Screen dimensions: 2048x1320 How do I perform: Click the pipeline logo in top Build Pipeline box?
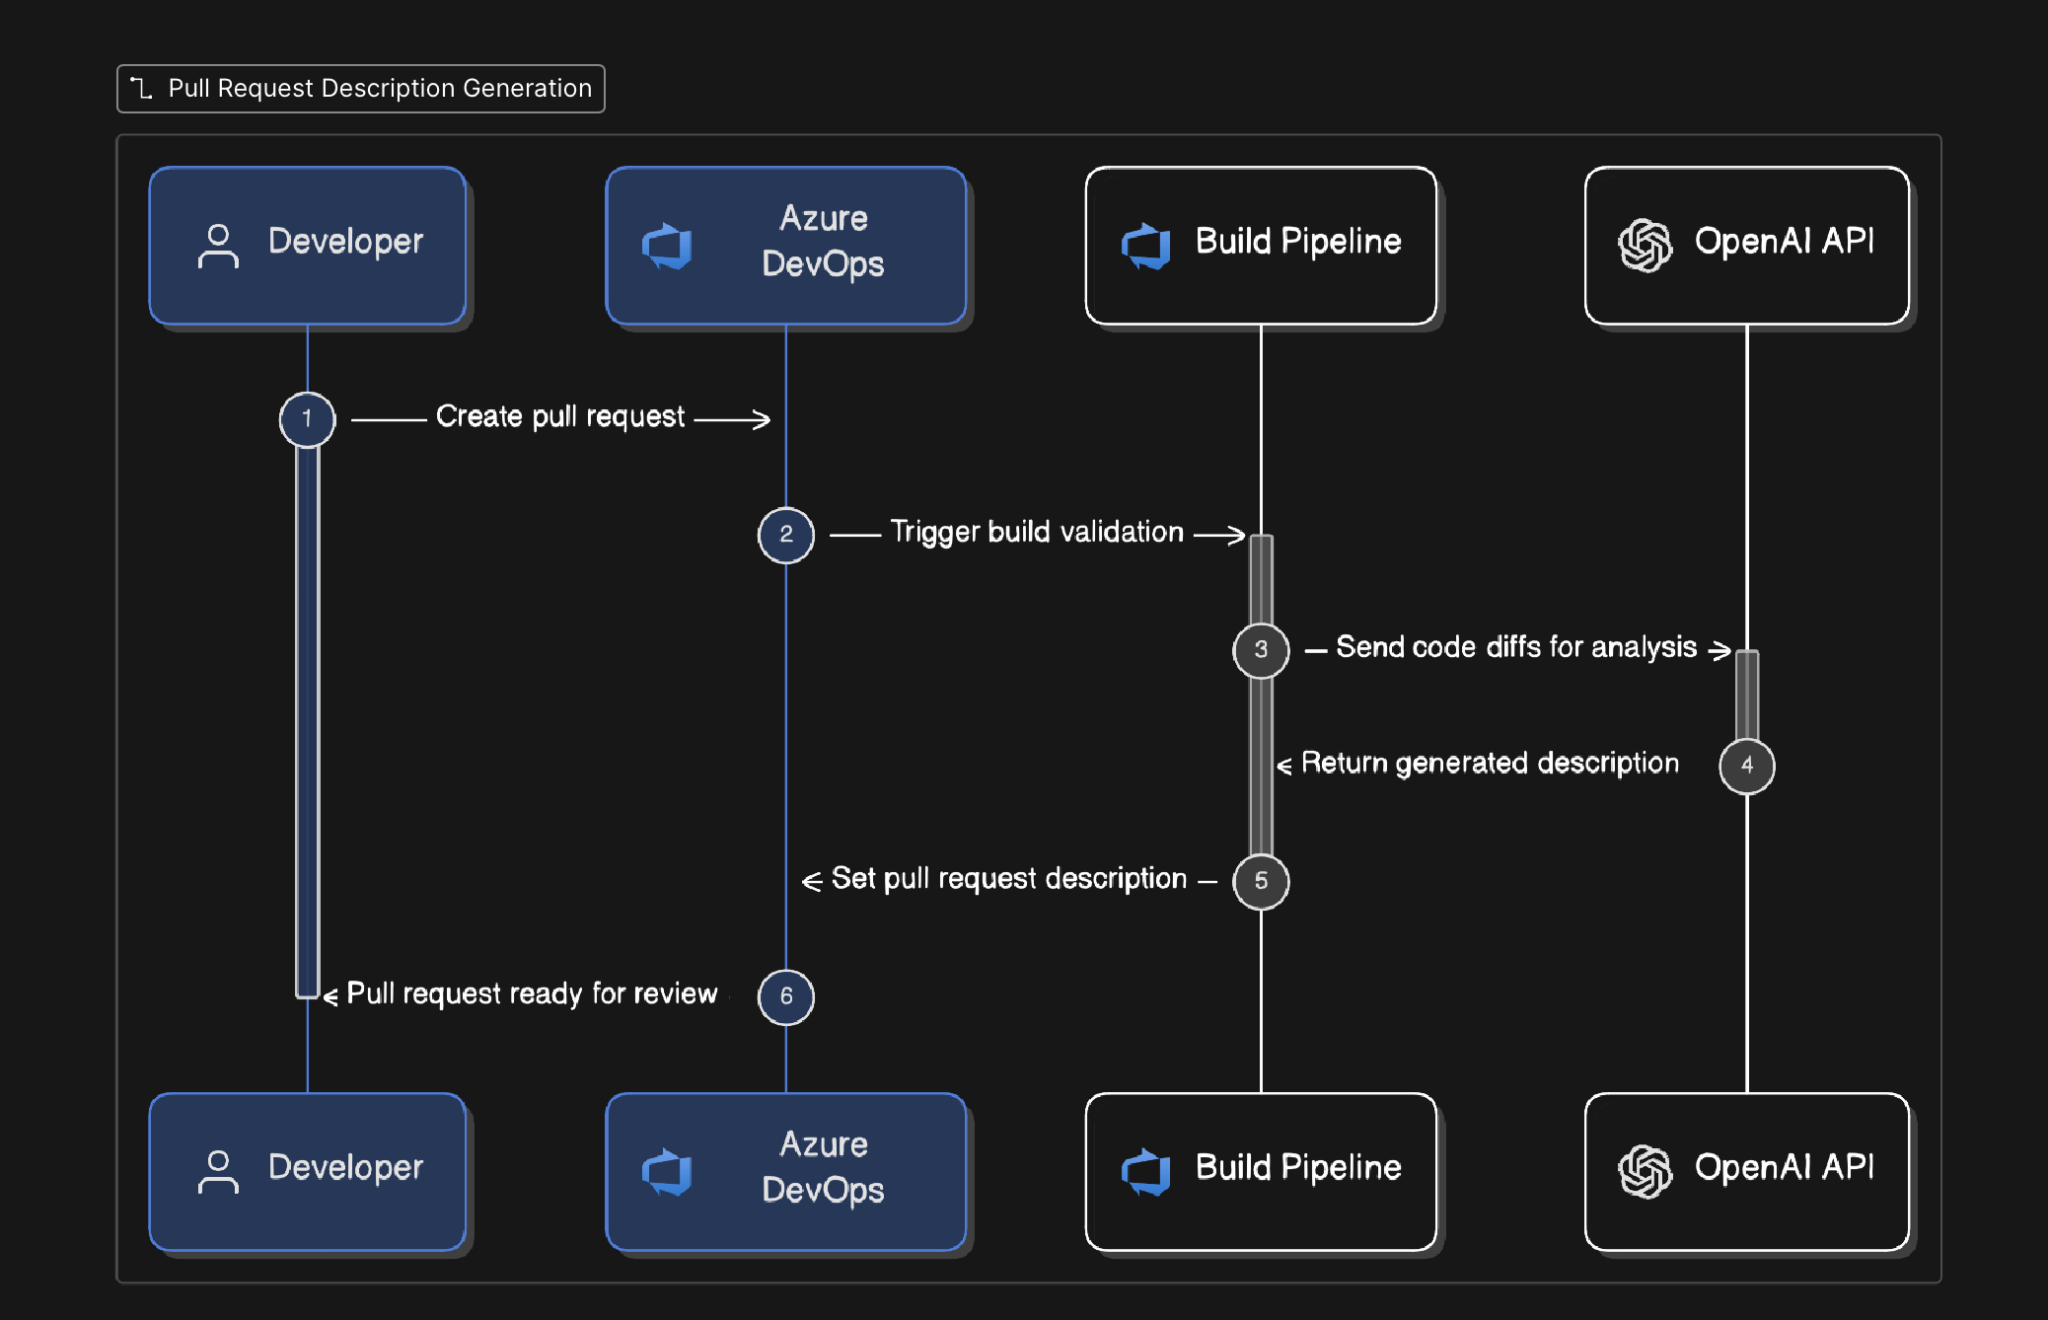(1146, 246)
